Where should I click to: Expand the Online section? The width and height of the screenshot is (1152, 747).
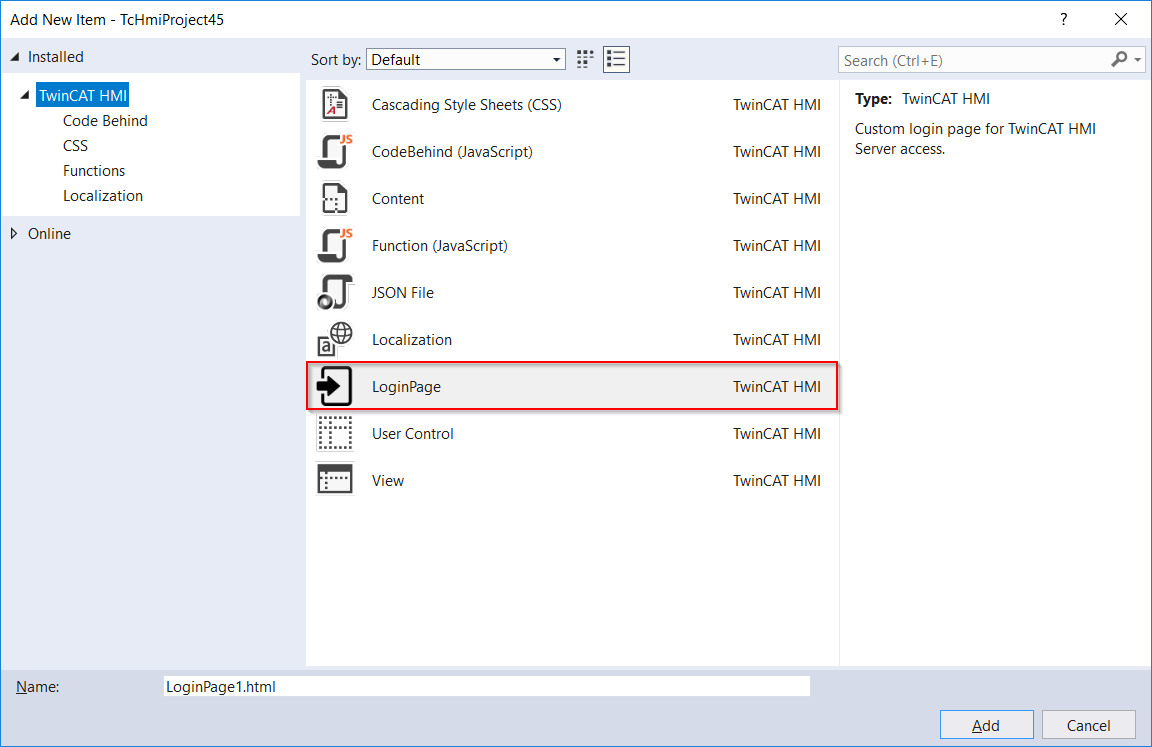point(14,234)
